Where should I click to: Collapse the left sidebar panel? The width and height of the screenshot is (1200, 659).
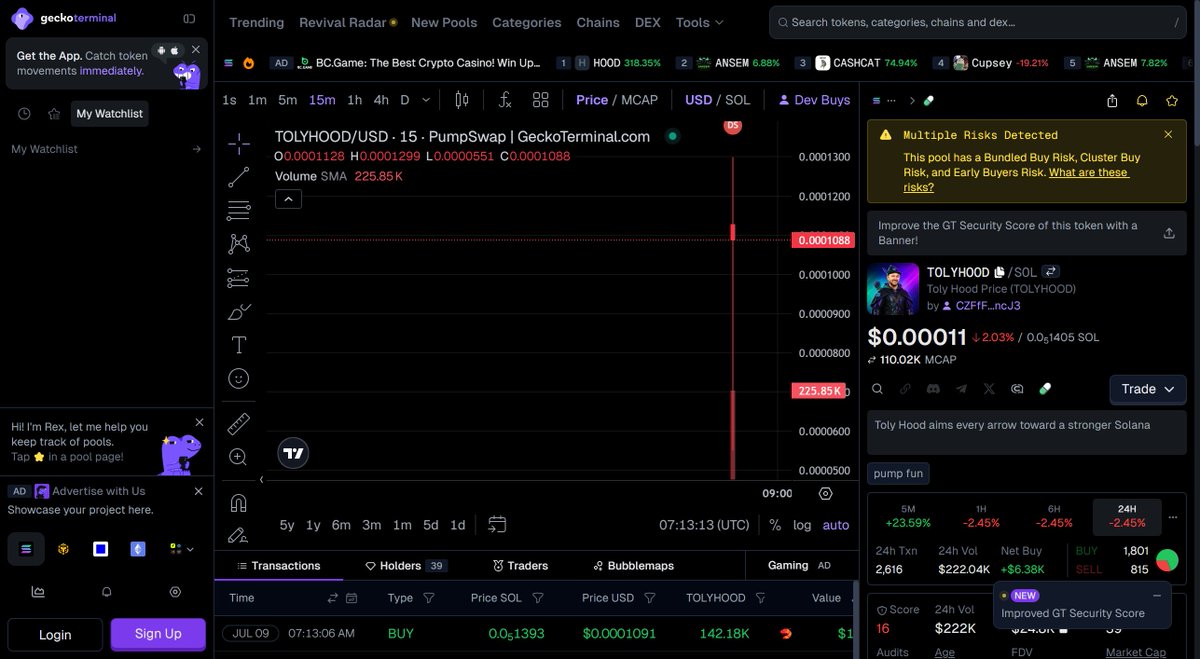(189, 18)
